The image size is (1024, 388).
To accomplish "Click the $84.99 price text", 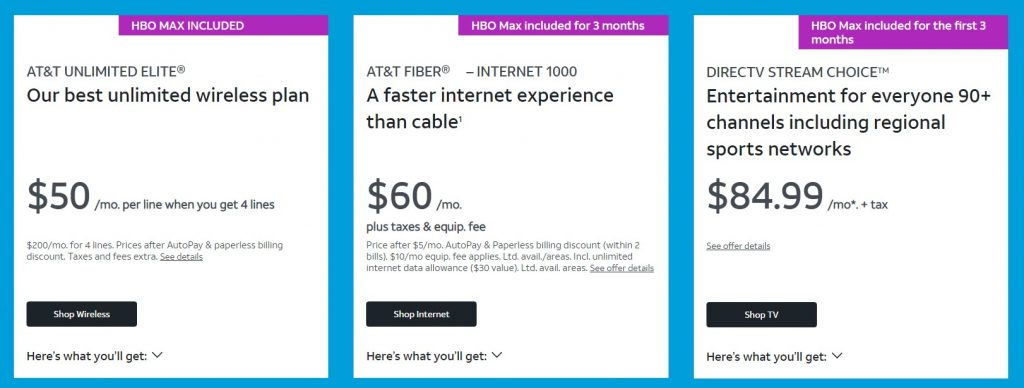I will click(765, 196).
